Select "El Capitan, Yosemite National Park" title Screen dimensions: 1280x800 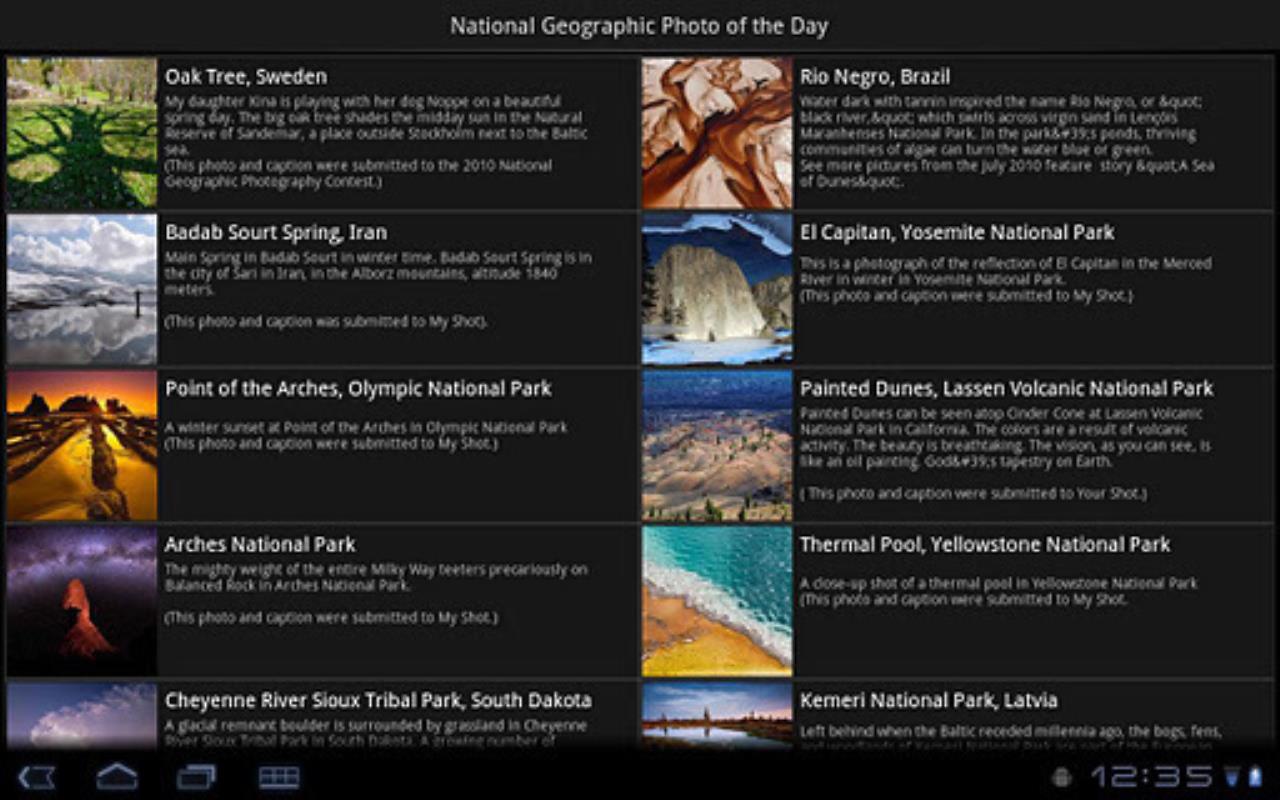(x=957, y=232)
